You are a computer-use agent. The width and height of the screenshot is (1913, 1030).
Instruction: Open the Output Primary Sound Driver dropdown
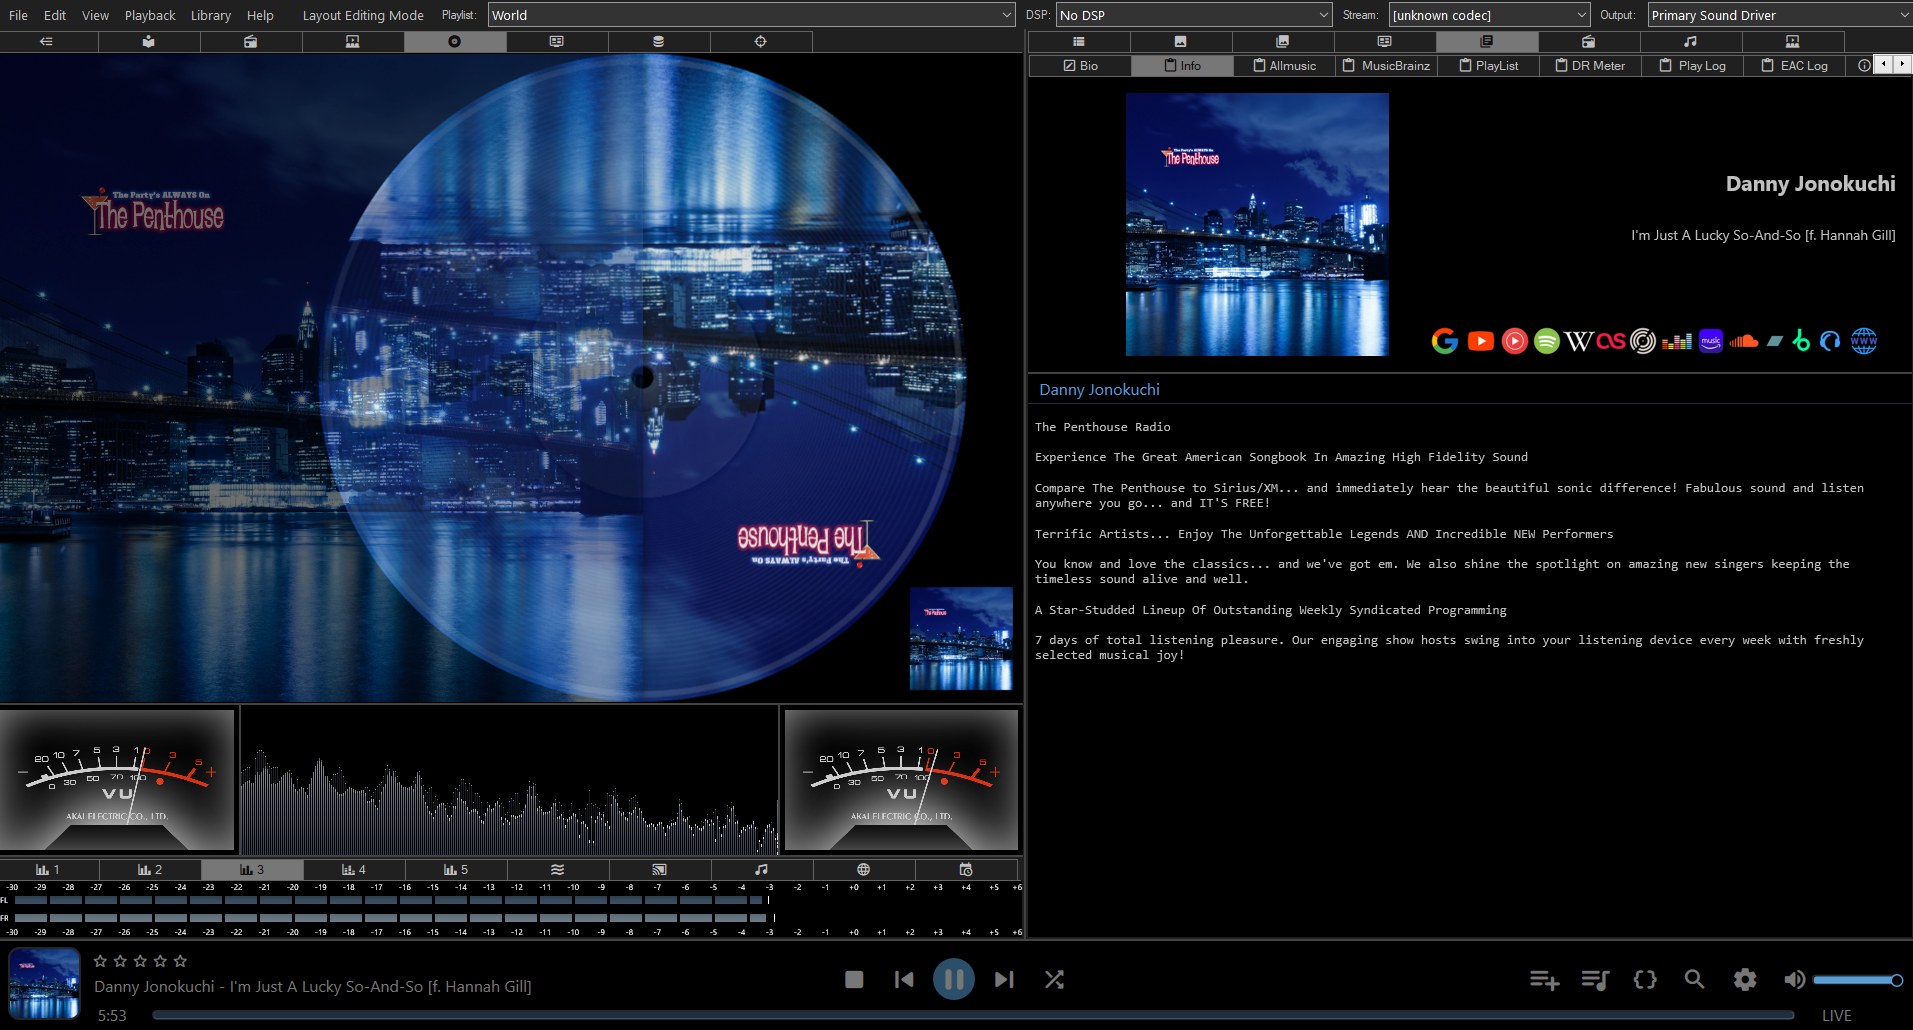[x=1780, y=15]
